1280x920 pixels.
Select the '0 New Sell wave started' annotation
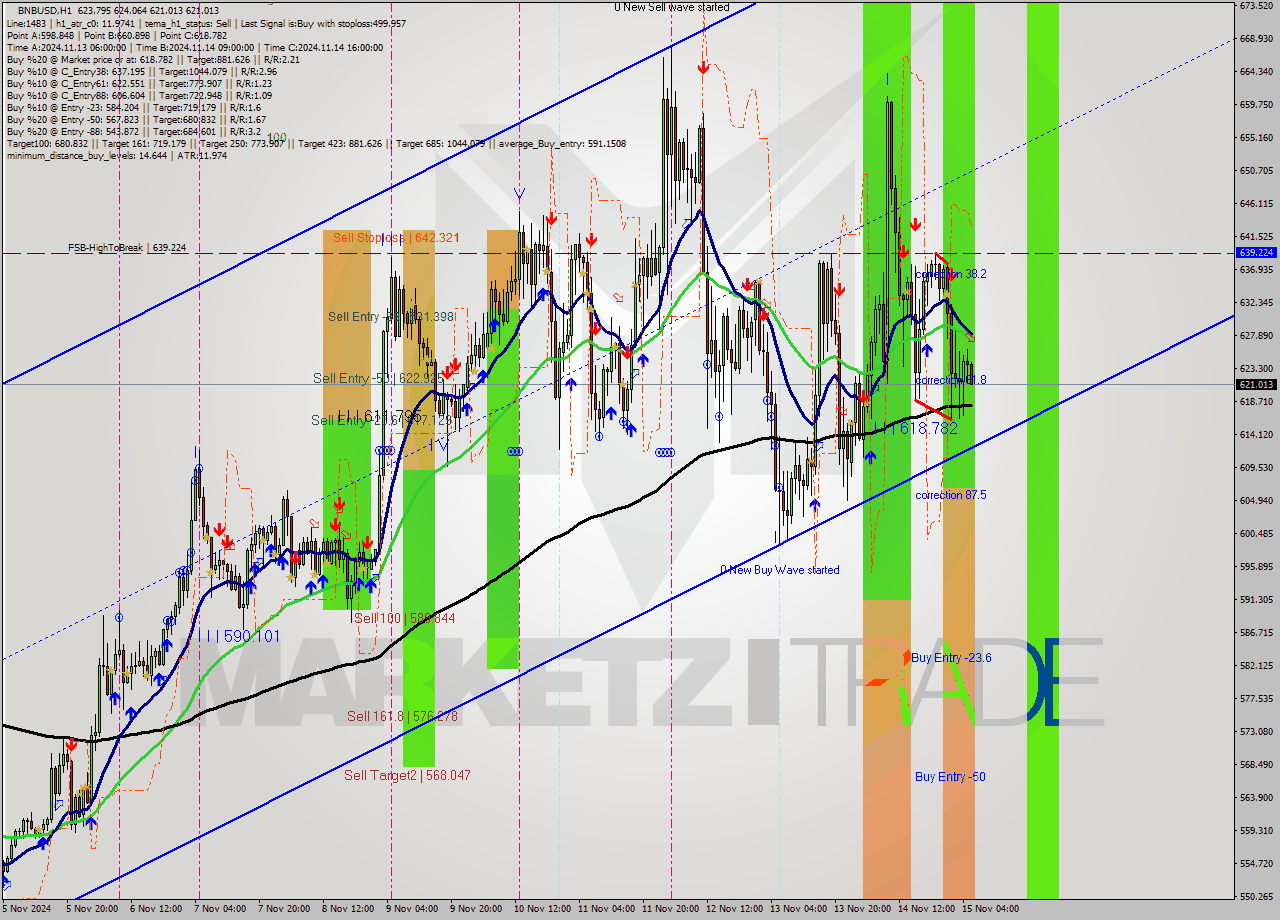click(x=672, y=7)
